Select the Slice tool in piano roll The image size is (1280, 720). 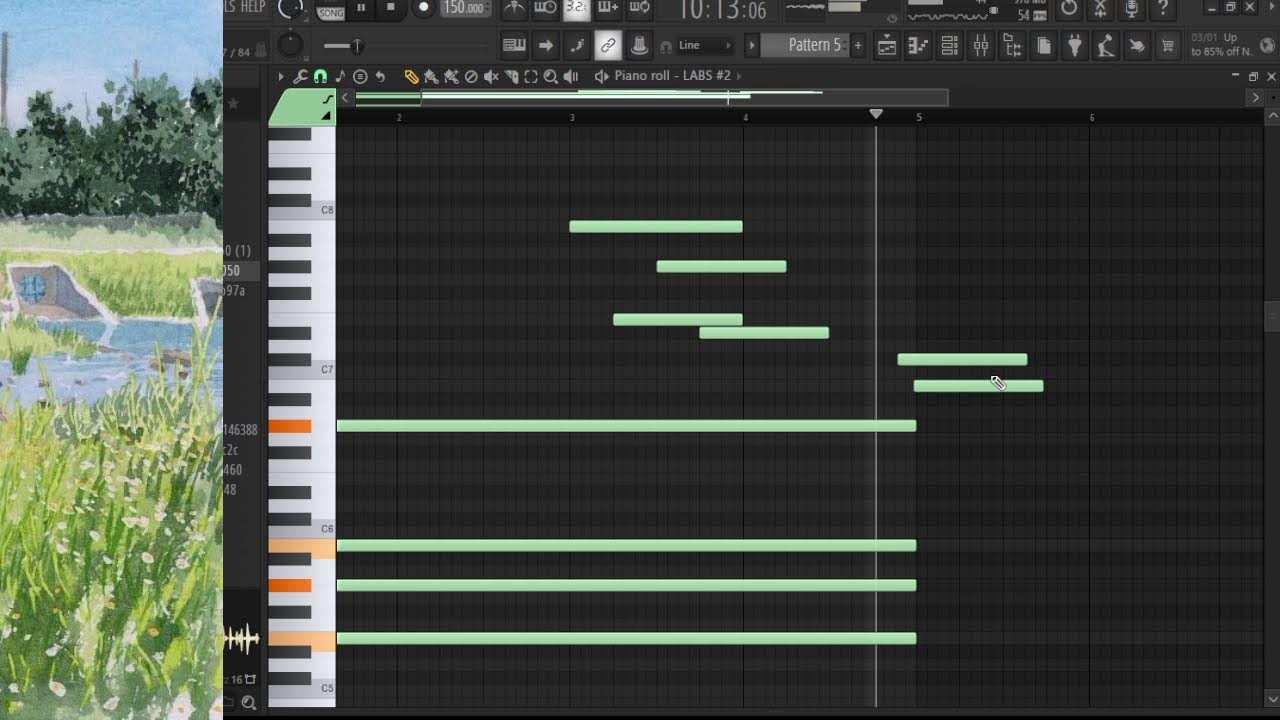click(511, 76)
